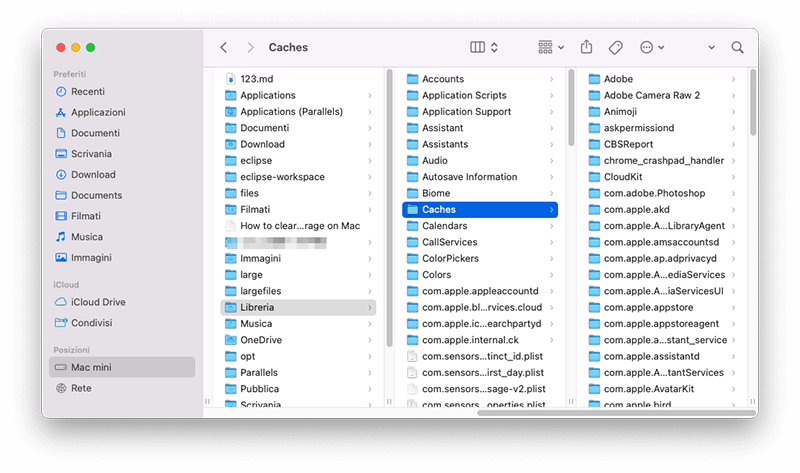Select the Adobe Camera Raw 2 folder

coord(662,95)
